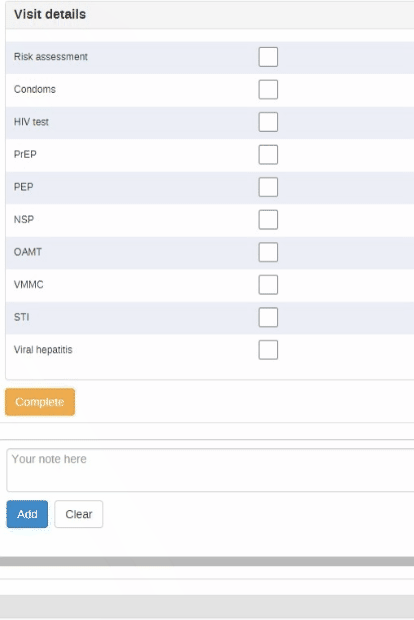
Task: Click the Risk assessment row label
Action: tap(51, 57)
